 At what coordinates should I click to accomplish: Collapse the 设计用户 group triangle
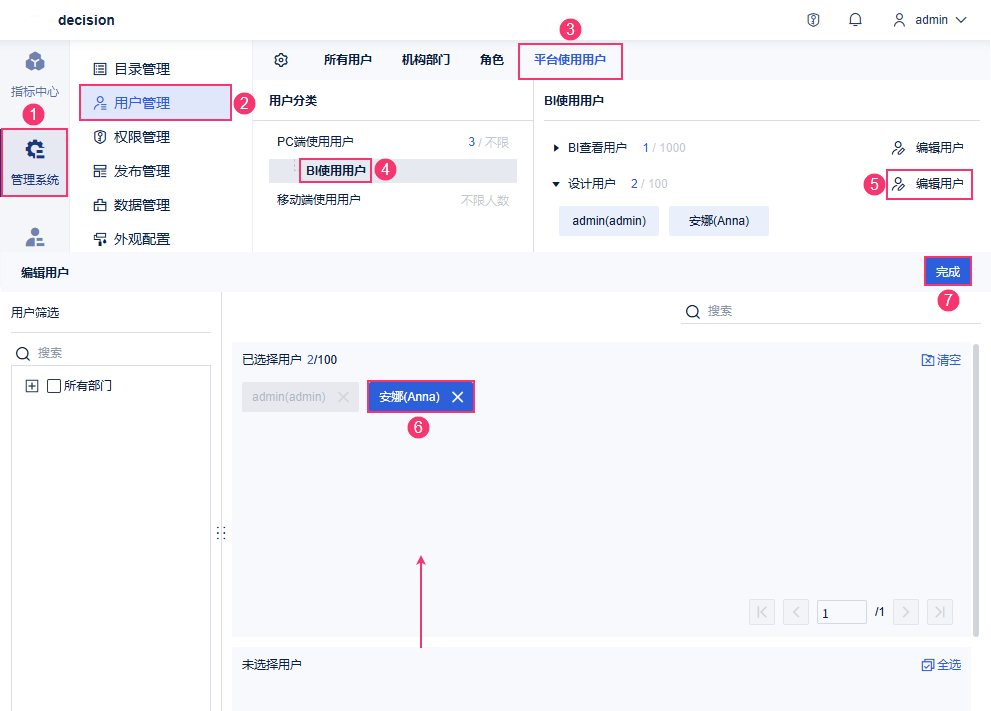tap(556, 184)
